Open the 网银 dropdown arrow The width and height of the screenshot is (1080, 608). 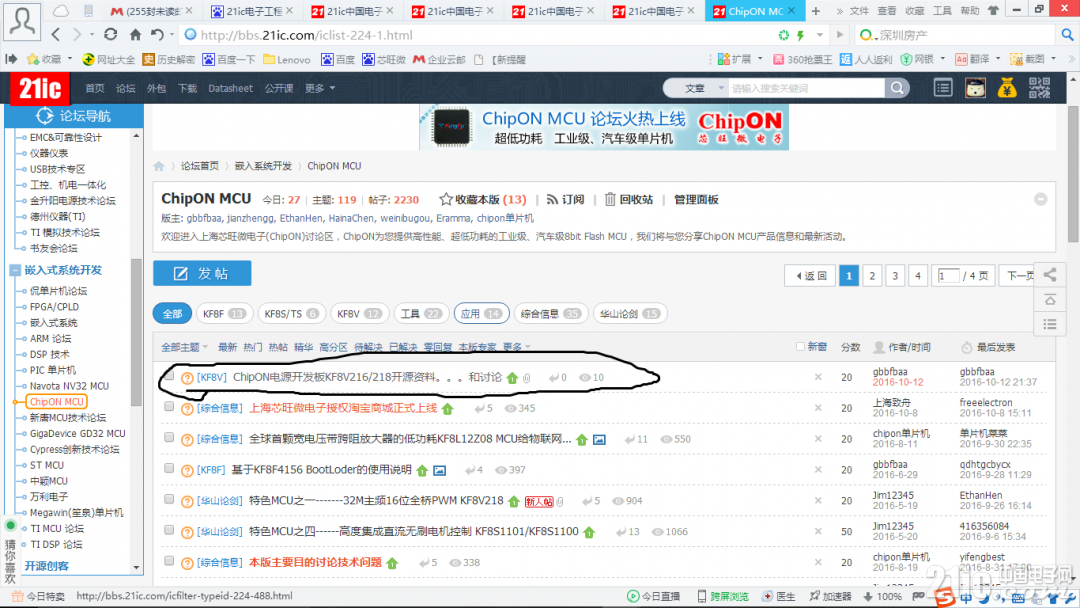(x=943, y=59)
